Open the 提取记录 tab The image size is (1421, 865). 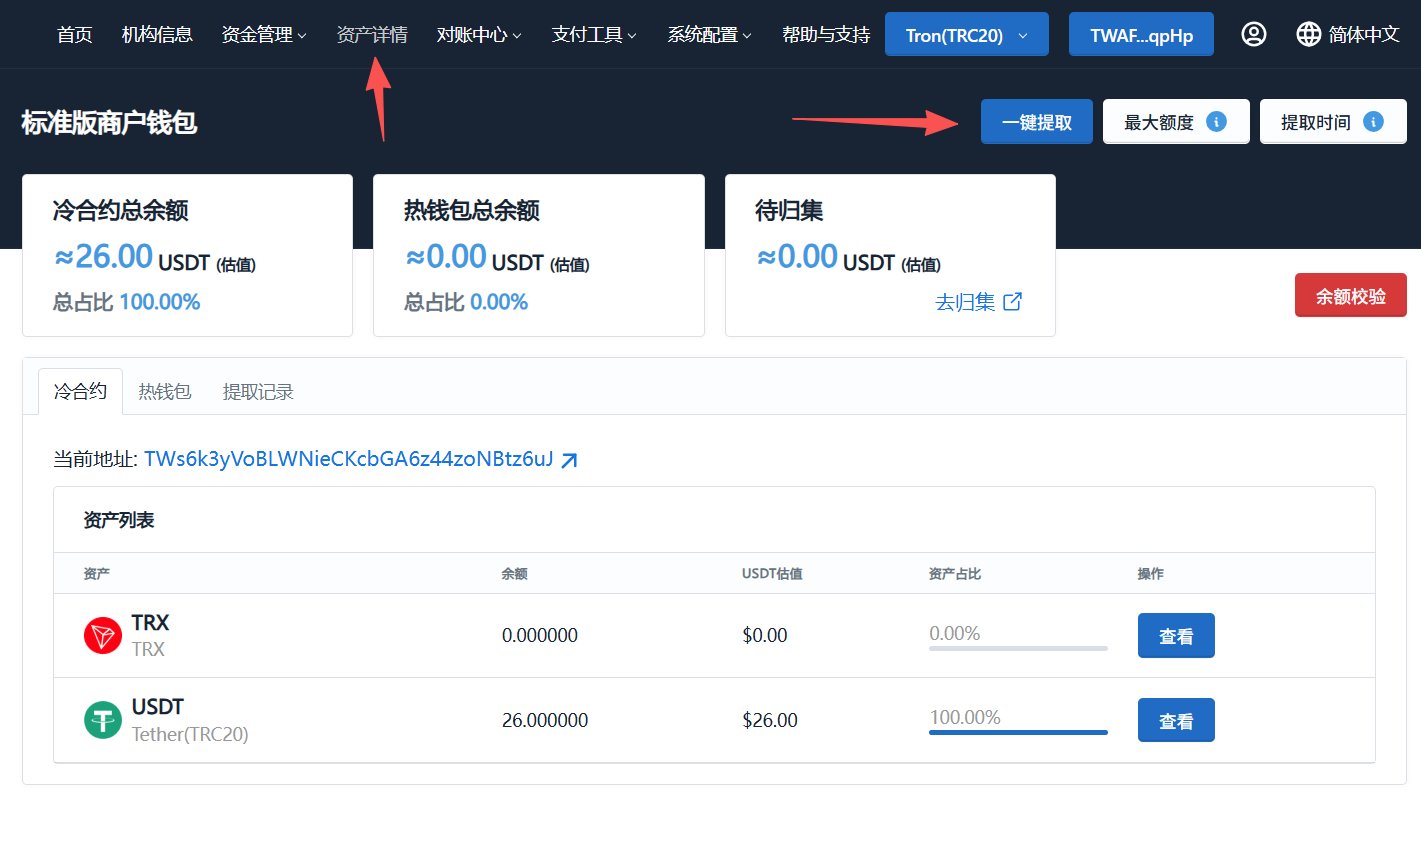pos(257,391)
